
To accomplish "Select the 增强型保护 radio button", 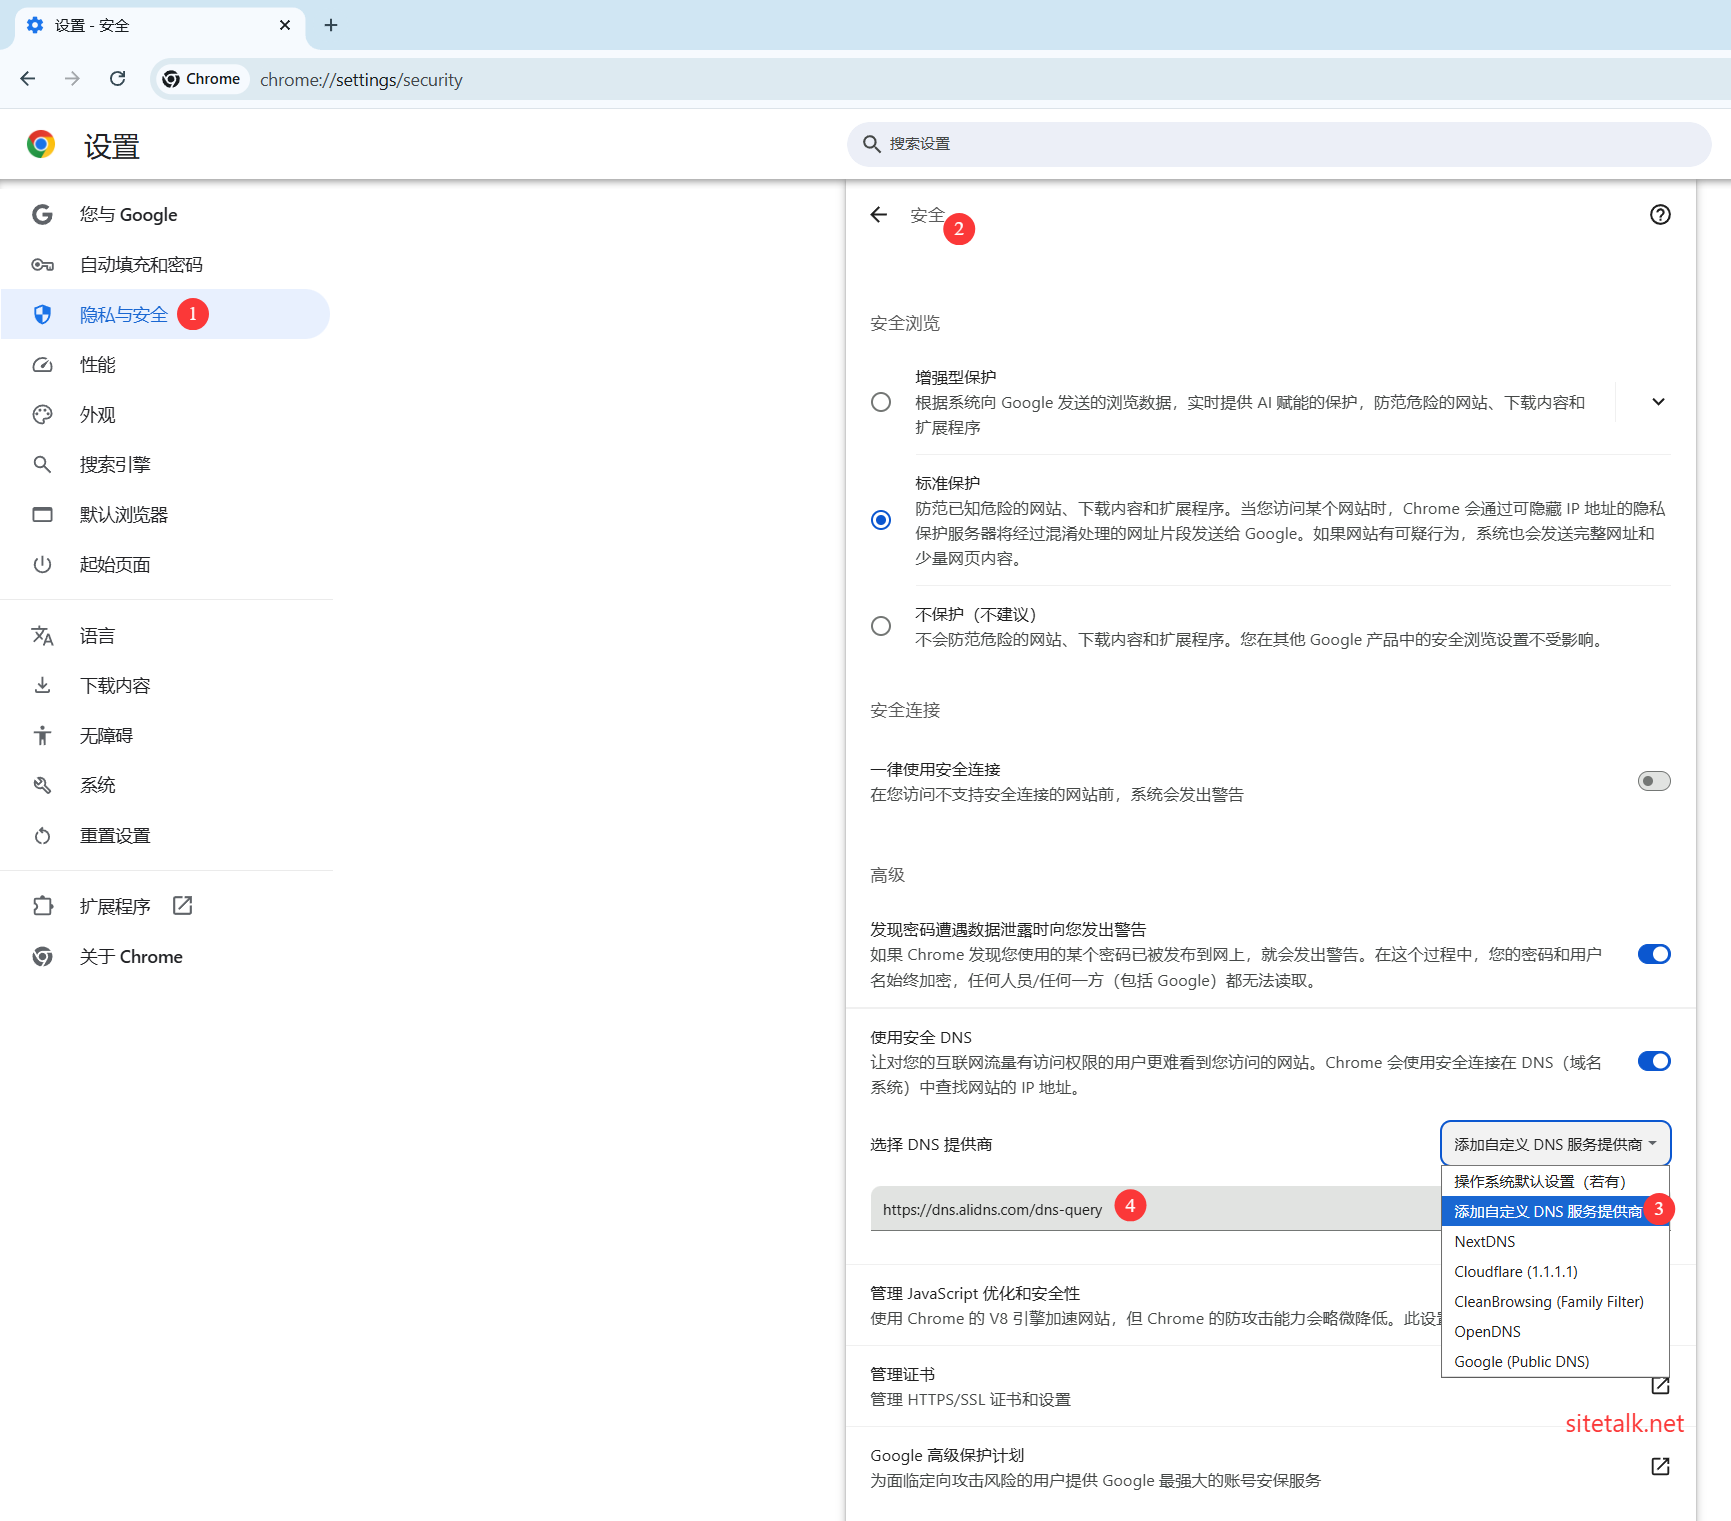I will [x=881, y=402].
